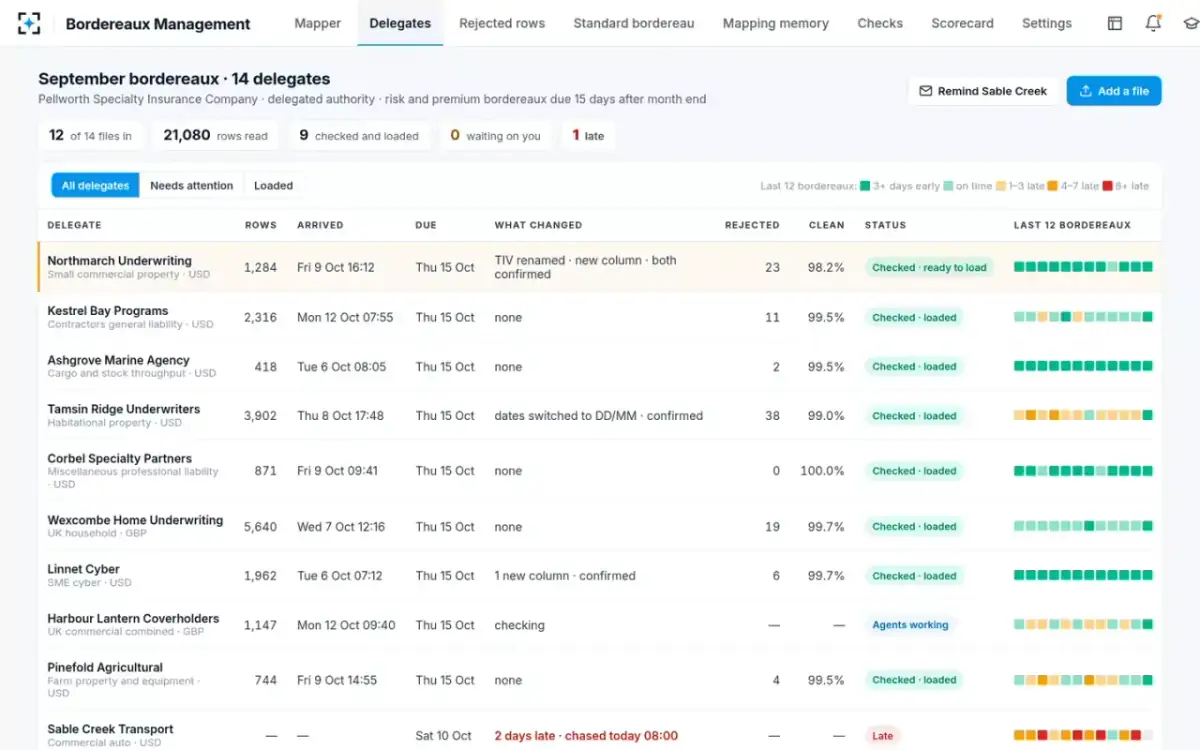The height and width of the screenshot is (750, 1200).
Task: Open the notifications bell
Action: (1153, 23)
